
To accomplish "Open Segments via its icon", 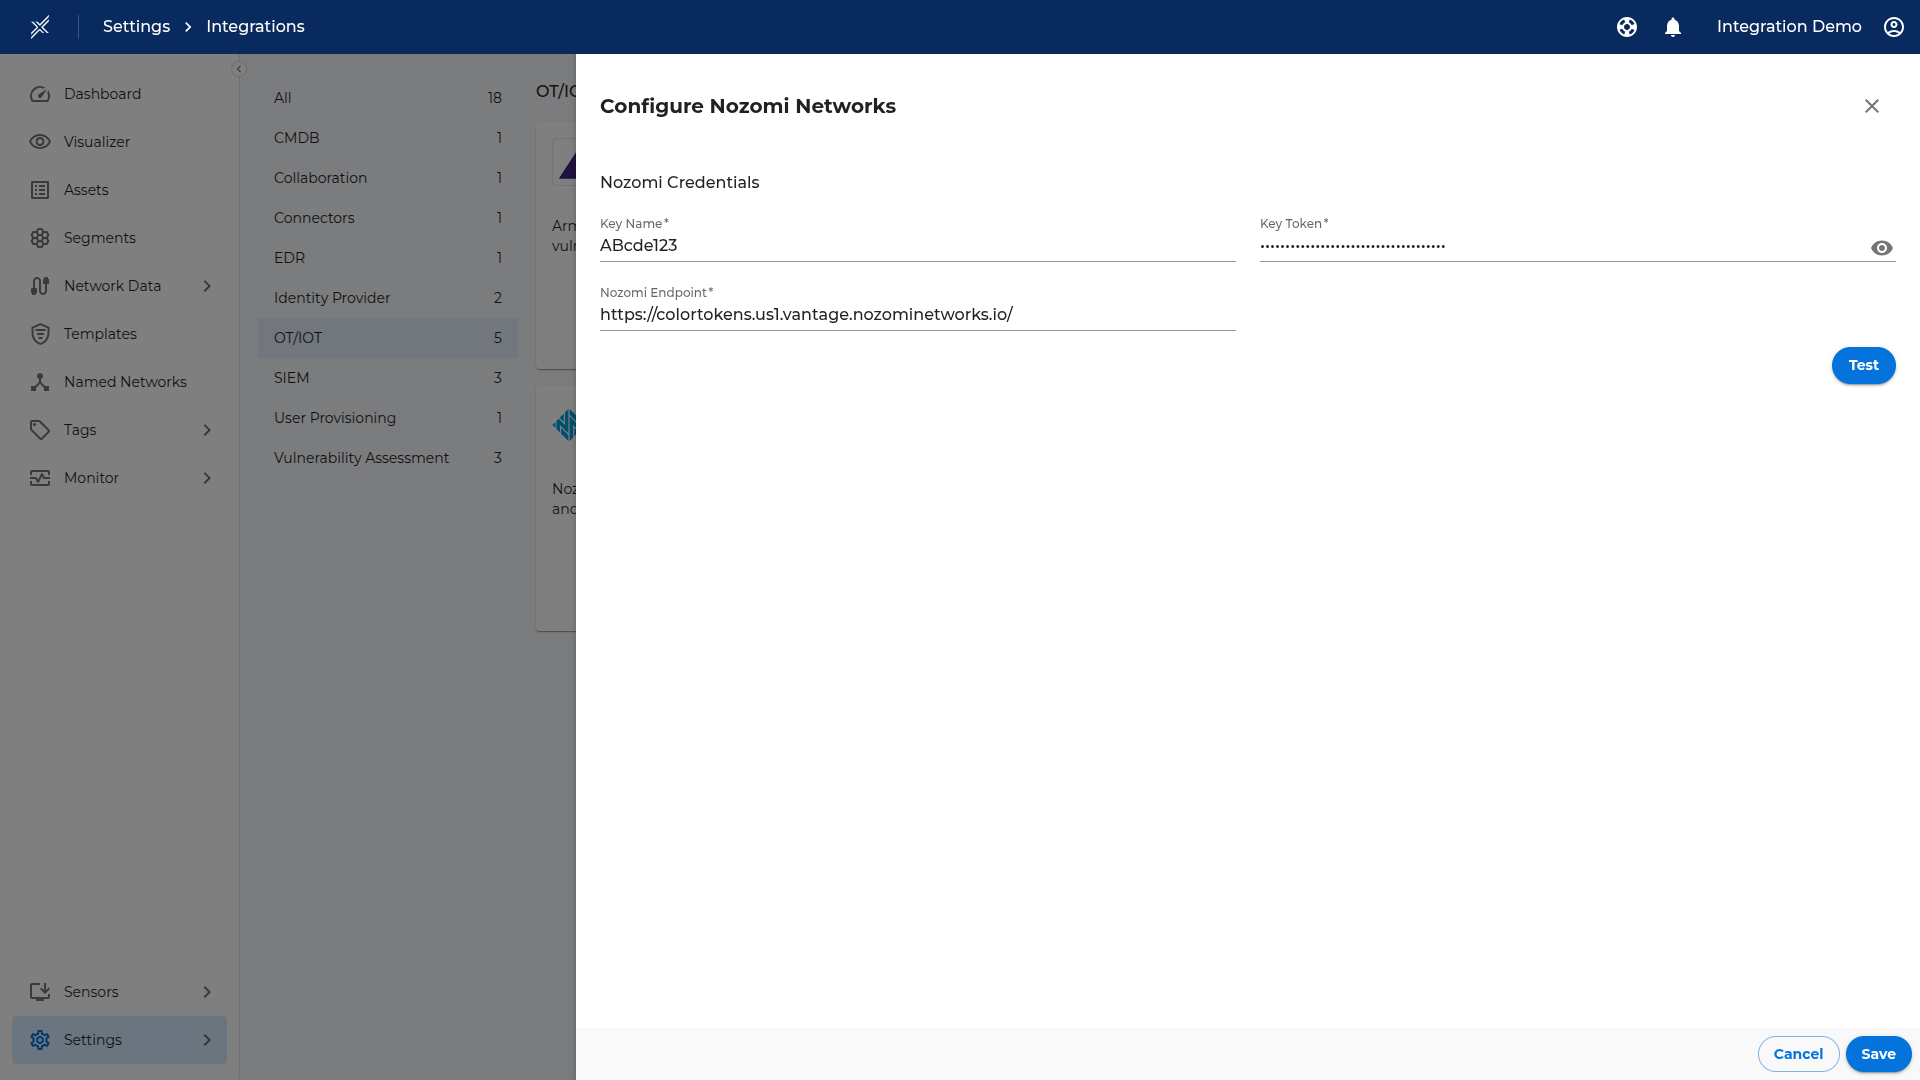I will click(x=40, y=238).
